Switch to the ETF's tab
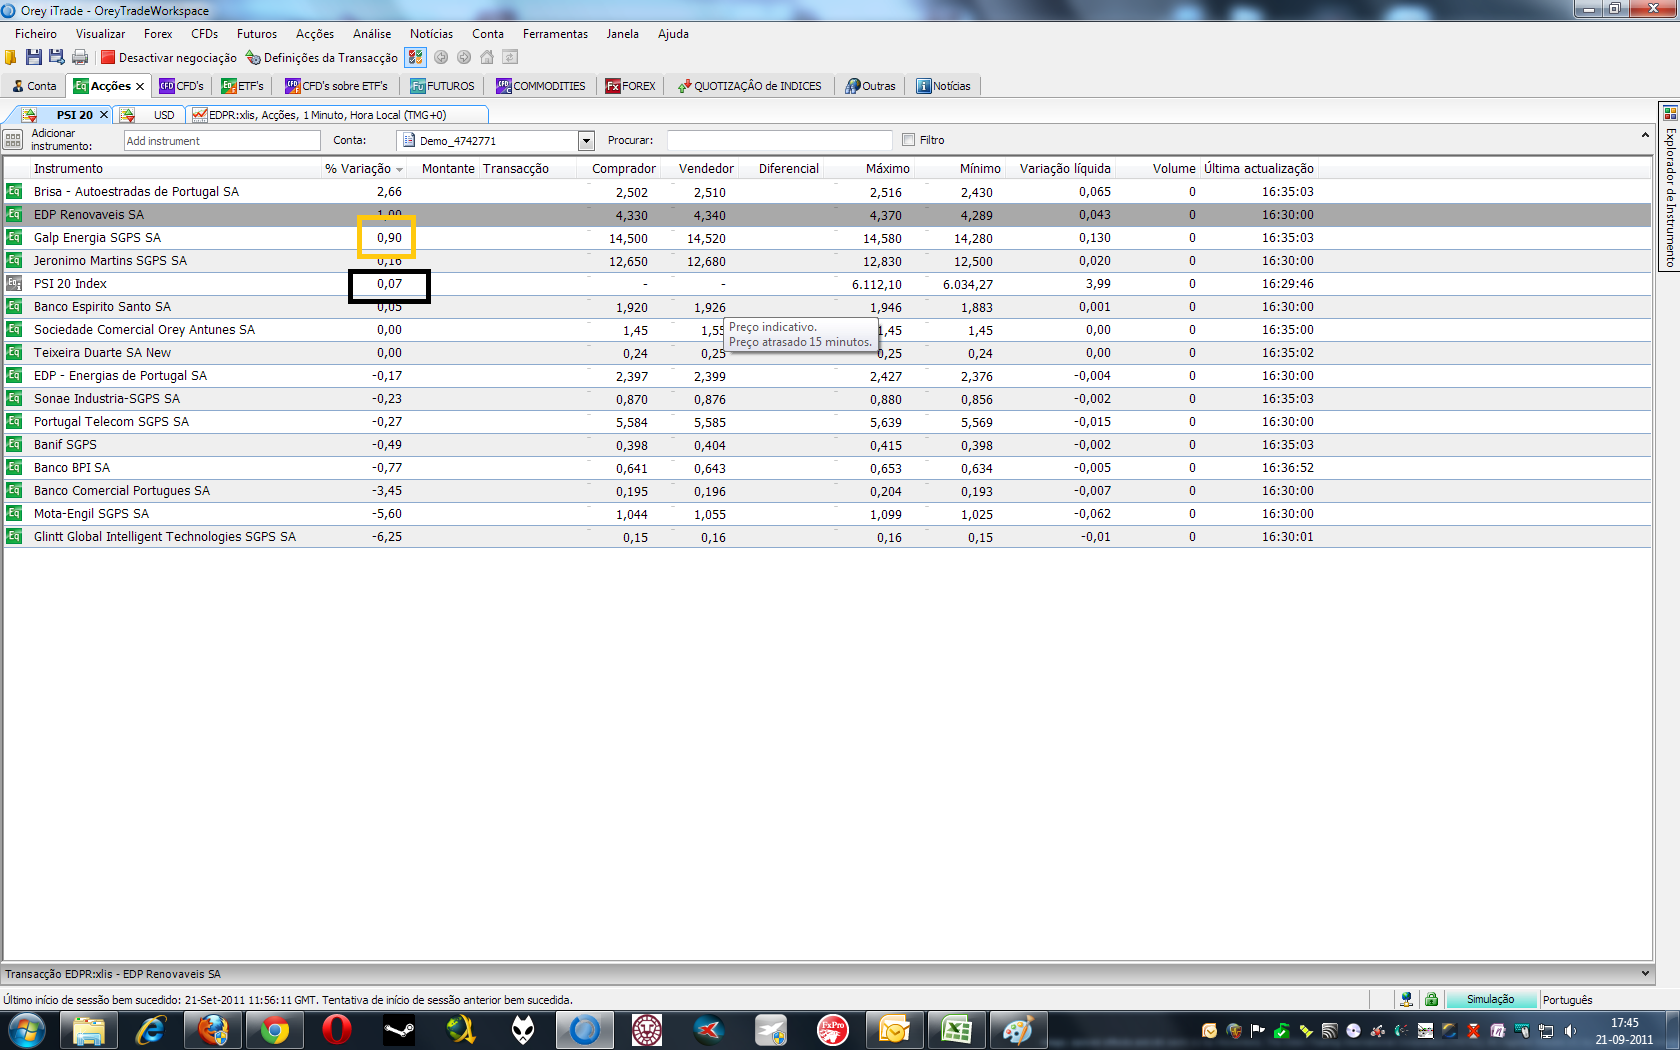 [x=242, y=86]
